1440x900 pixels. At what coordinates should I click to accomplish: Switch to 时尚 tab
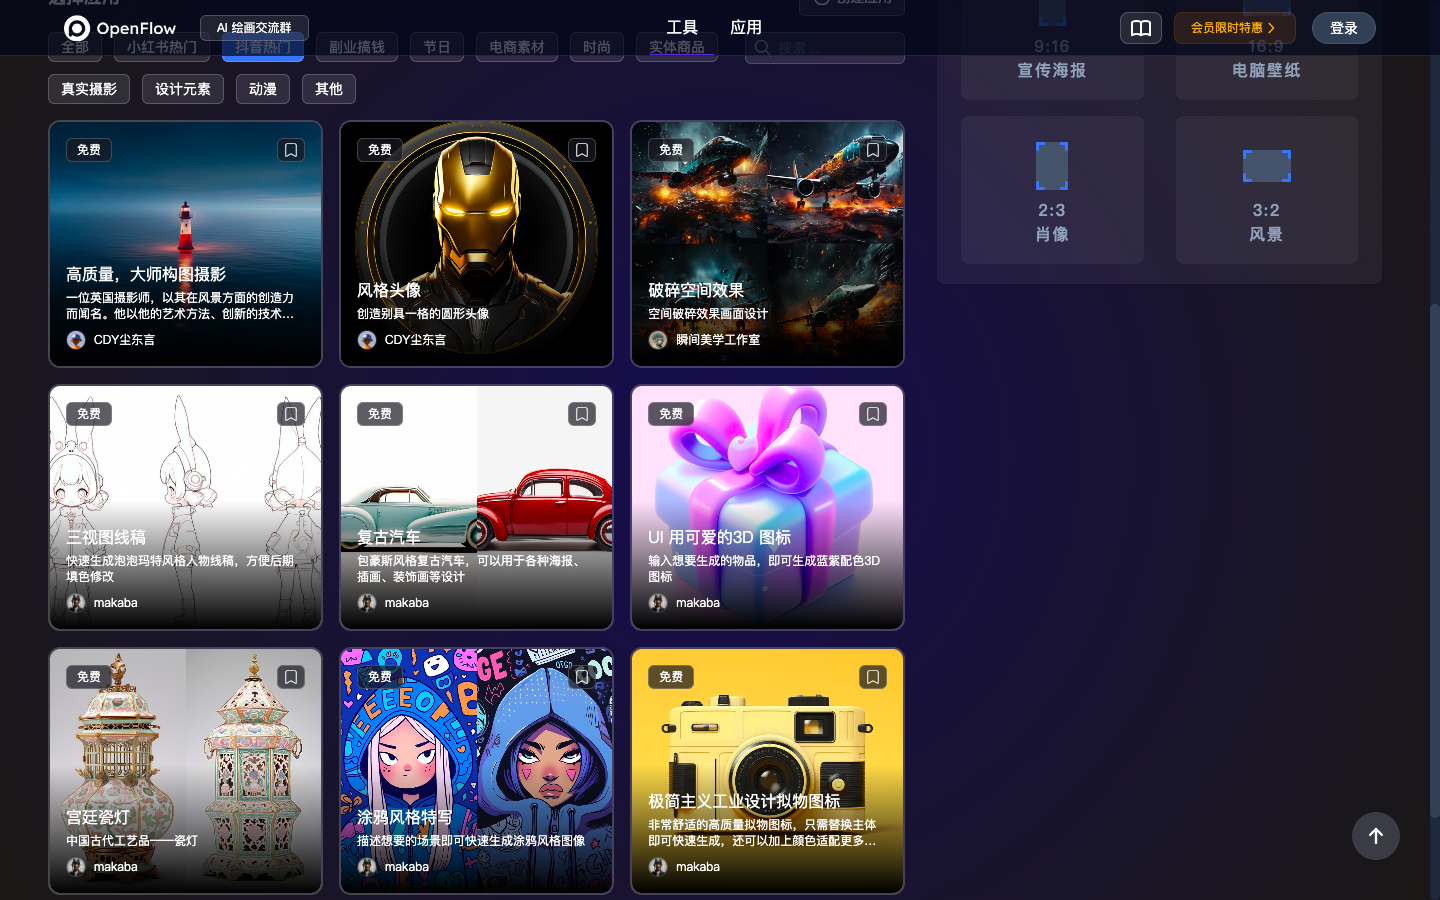(x=597, y=47)
